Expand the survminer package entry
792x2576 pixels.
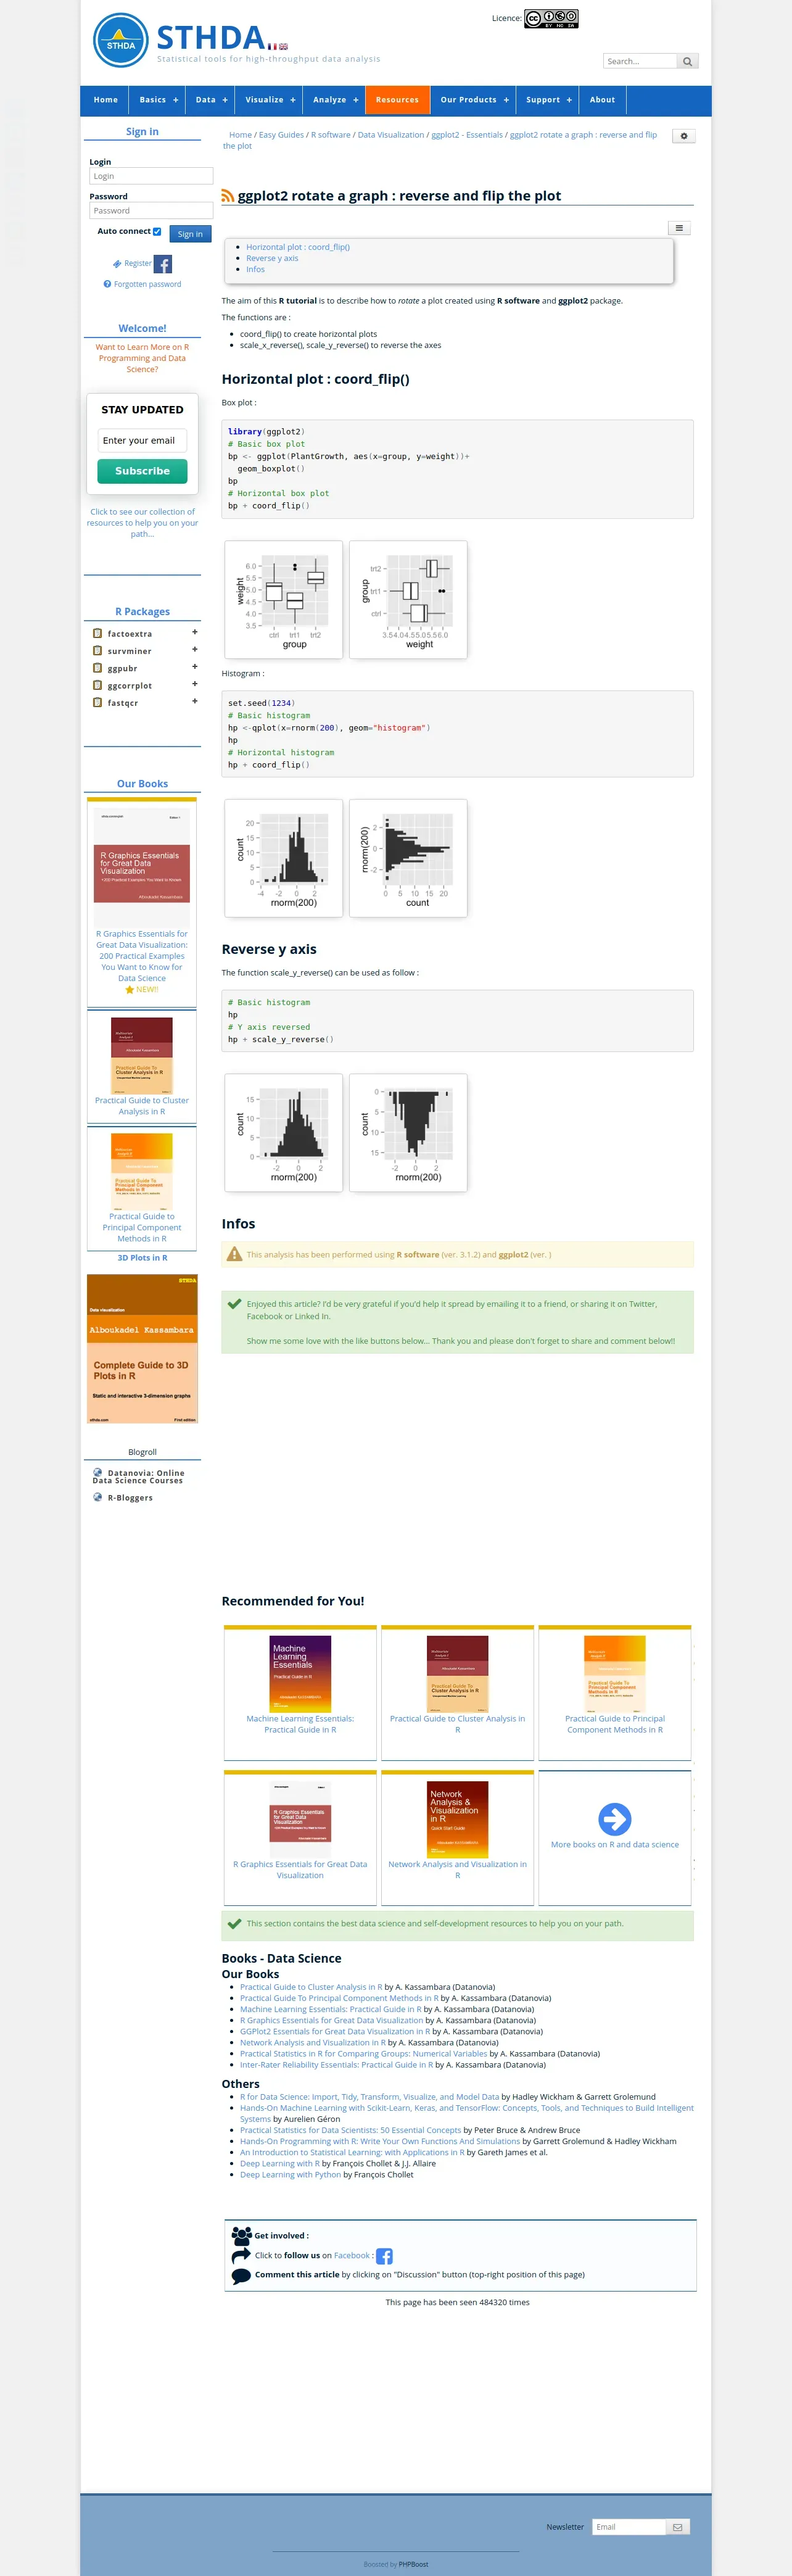point(195,649)
